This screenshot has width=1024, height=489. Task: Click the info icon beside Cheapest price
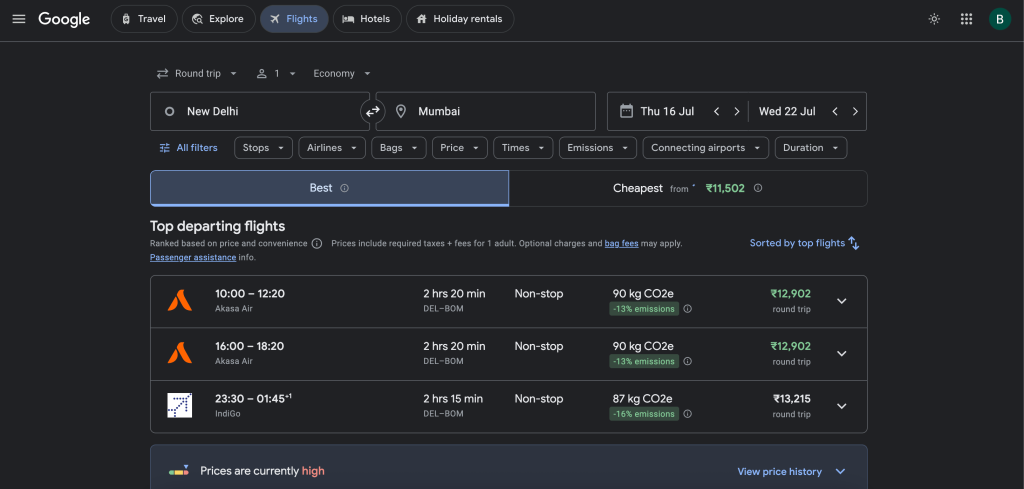point(758,188)
